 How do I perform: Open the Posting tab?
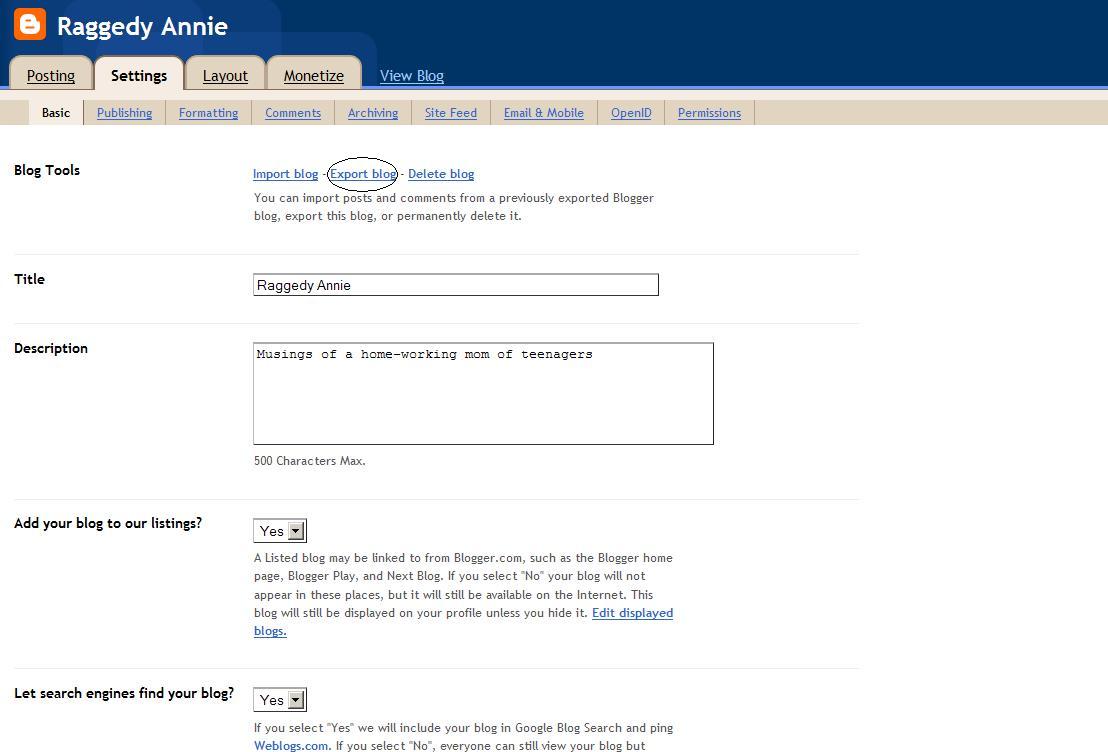pos(51,76)
